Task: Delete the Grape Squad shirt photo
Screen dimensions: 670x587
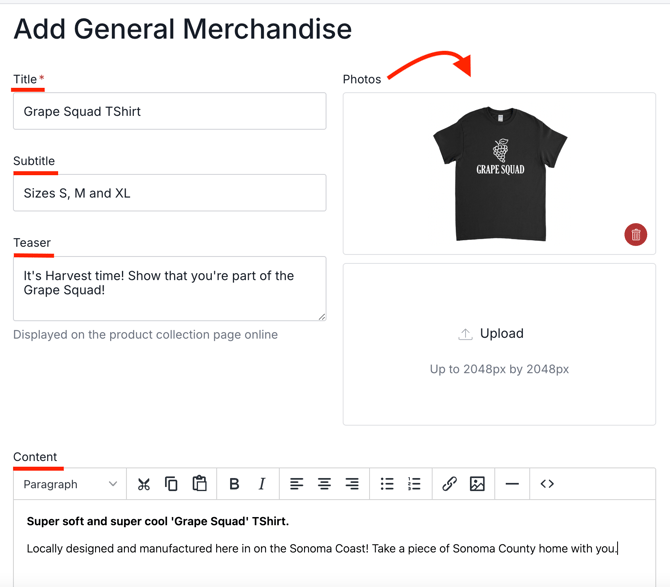Action: (635, 235)
